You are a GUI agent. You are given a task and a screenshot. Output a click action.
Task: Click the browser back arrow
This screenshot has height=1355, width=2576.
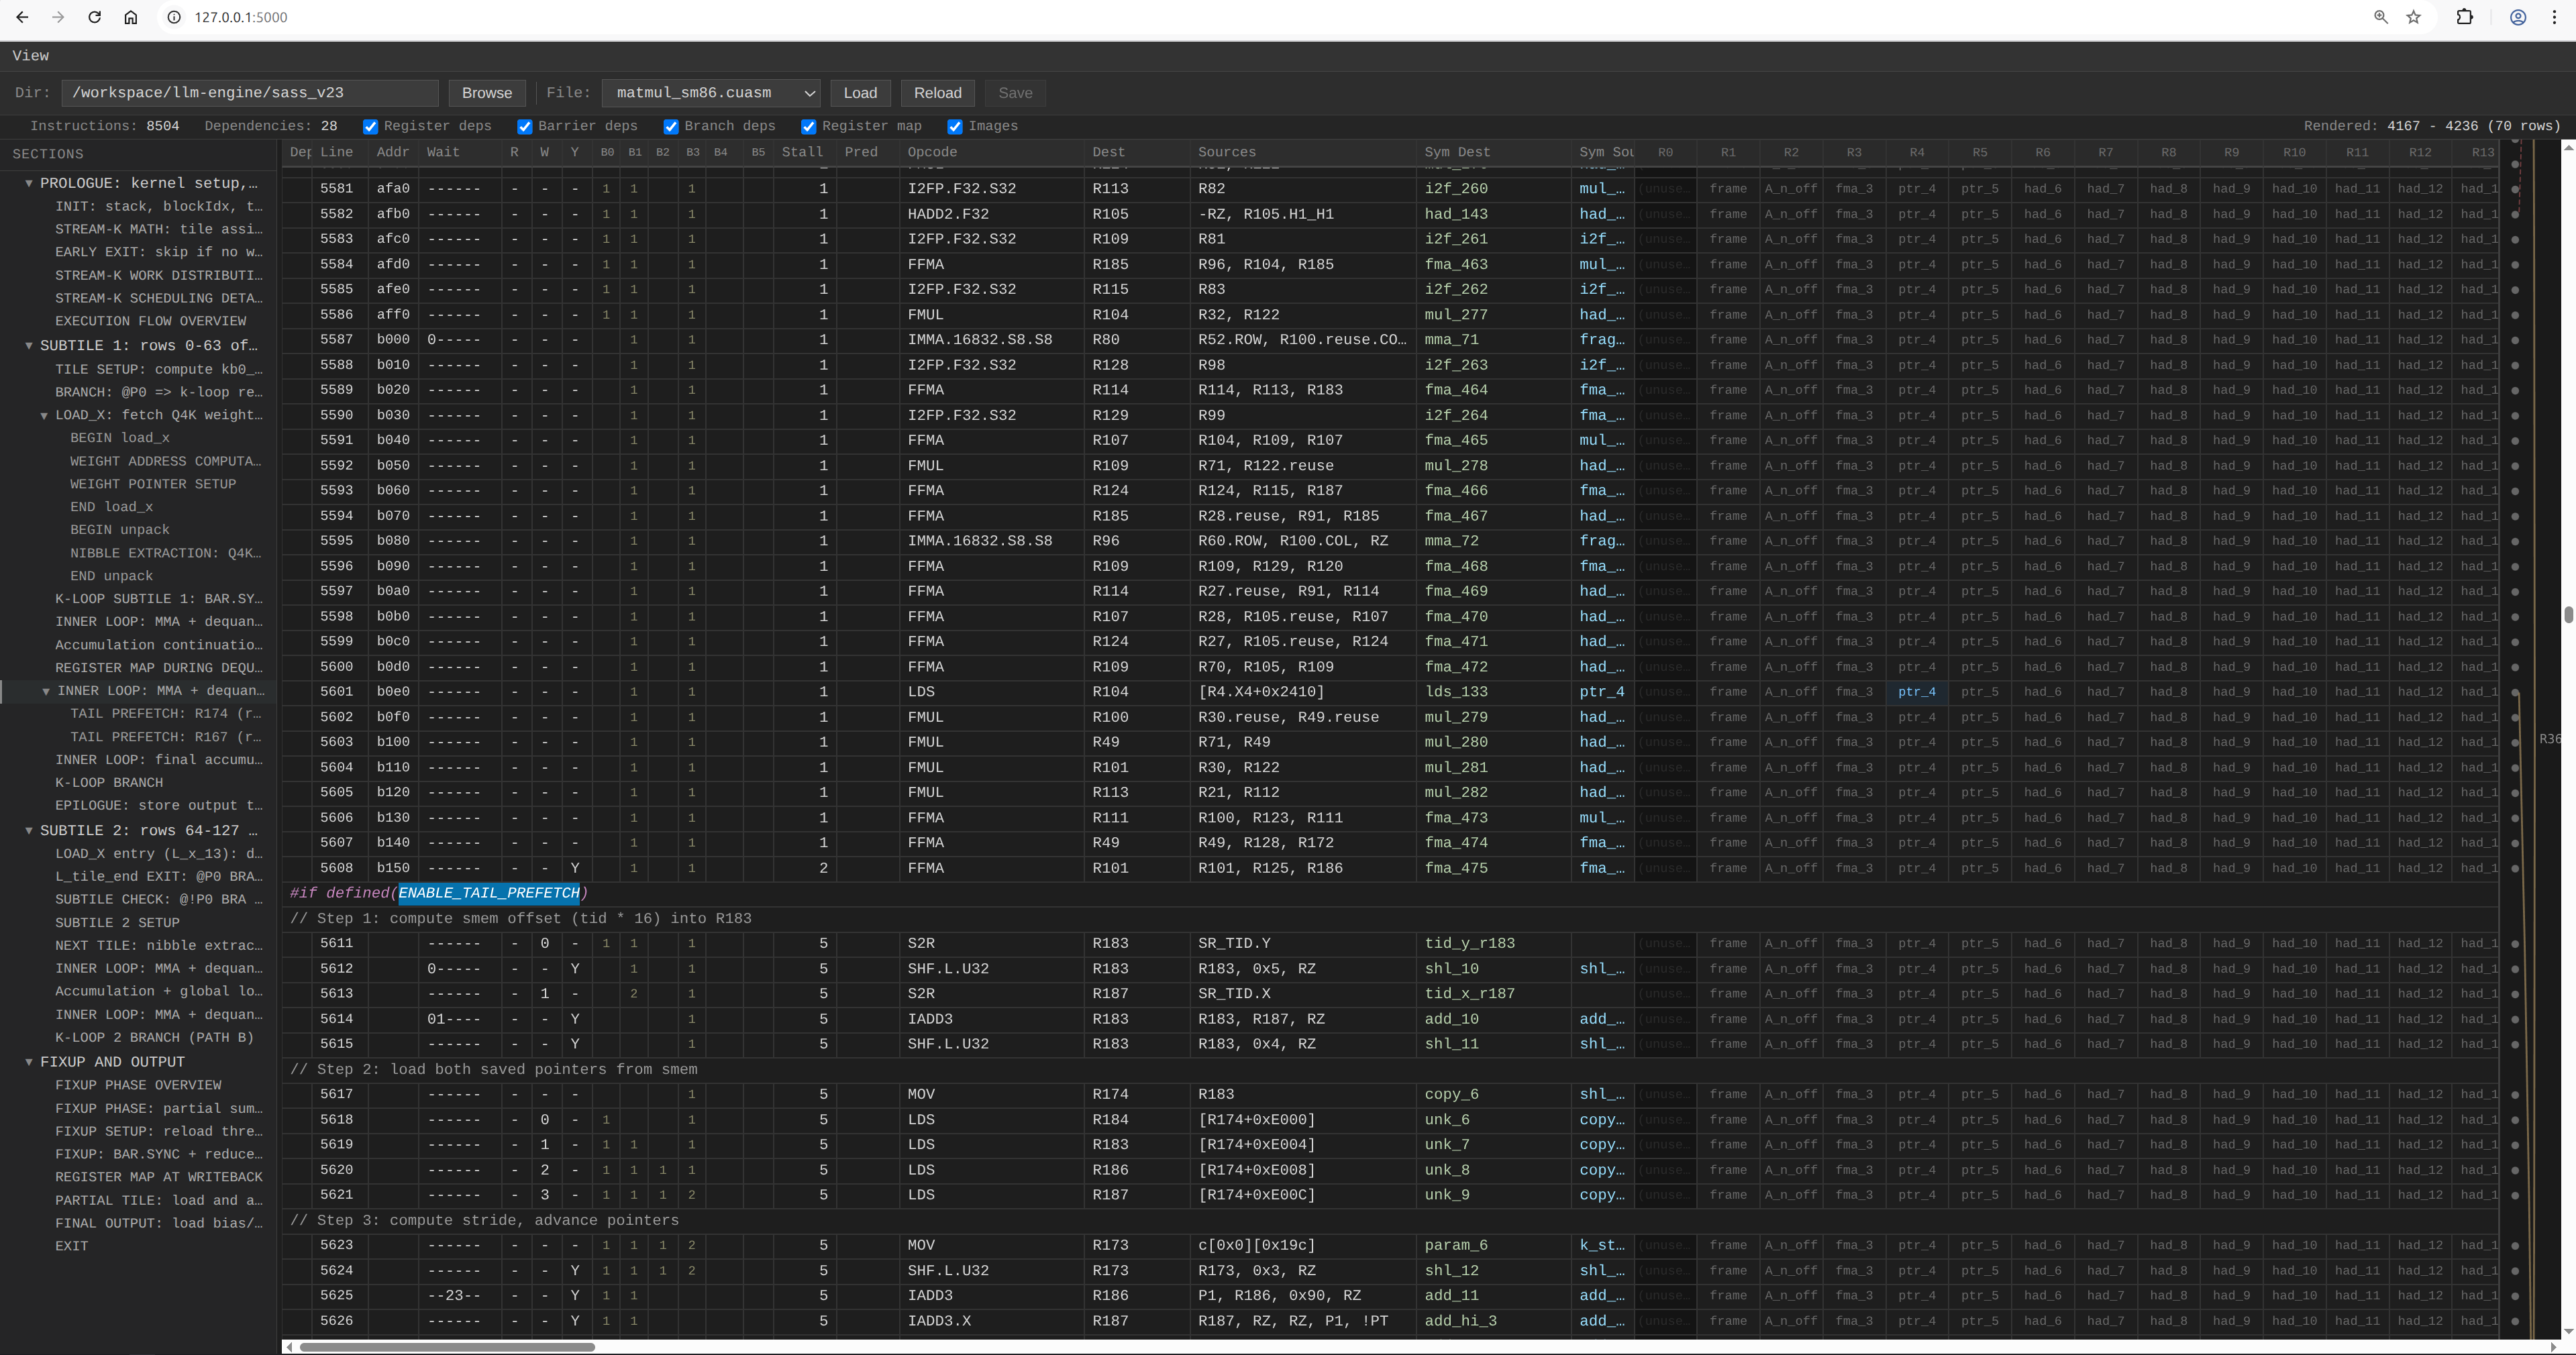tap(22, 17)
